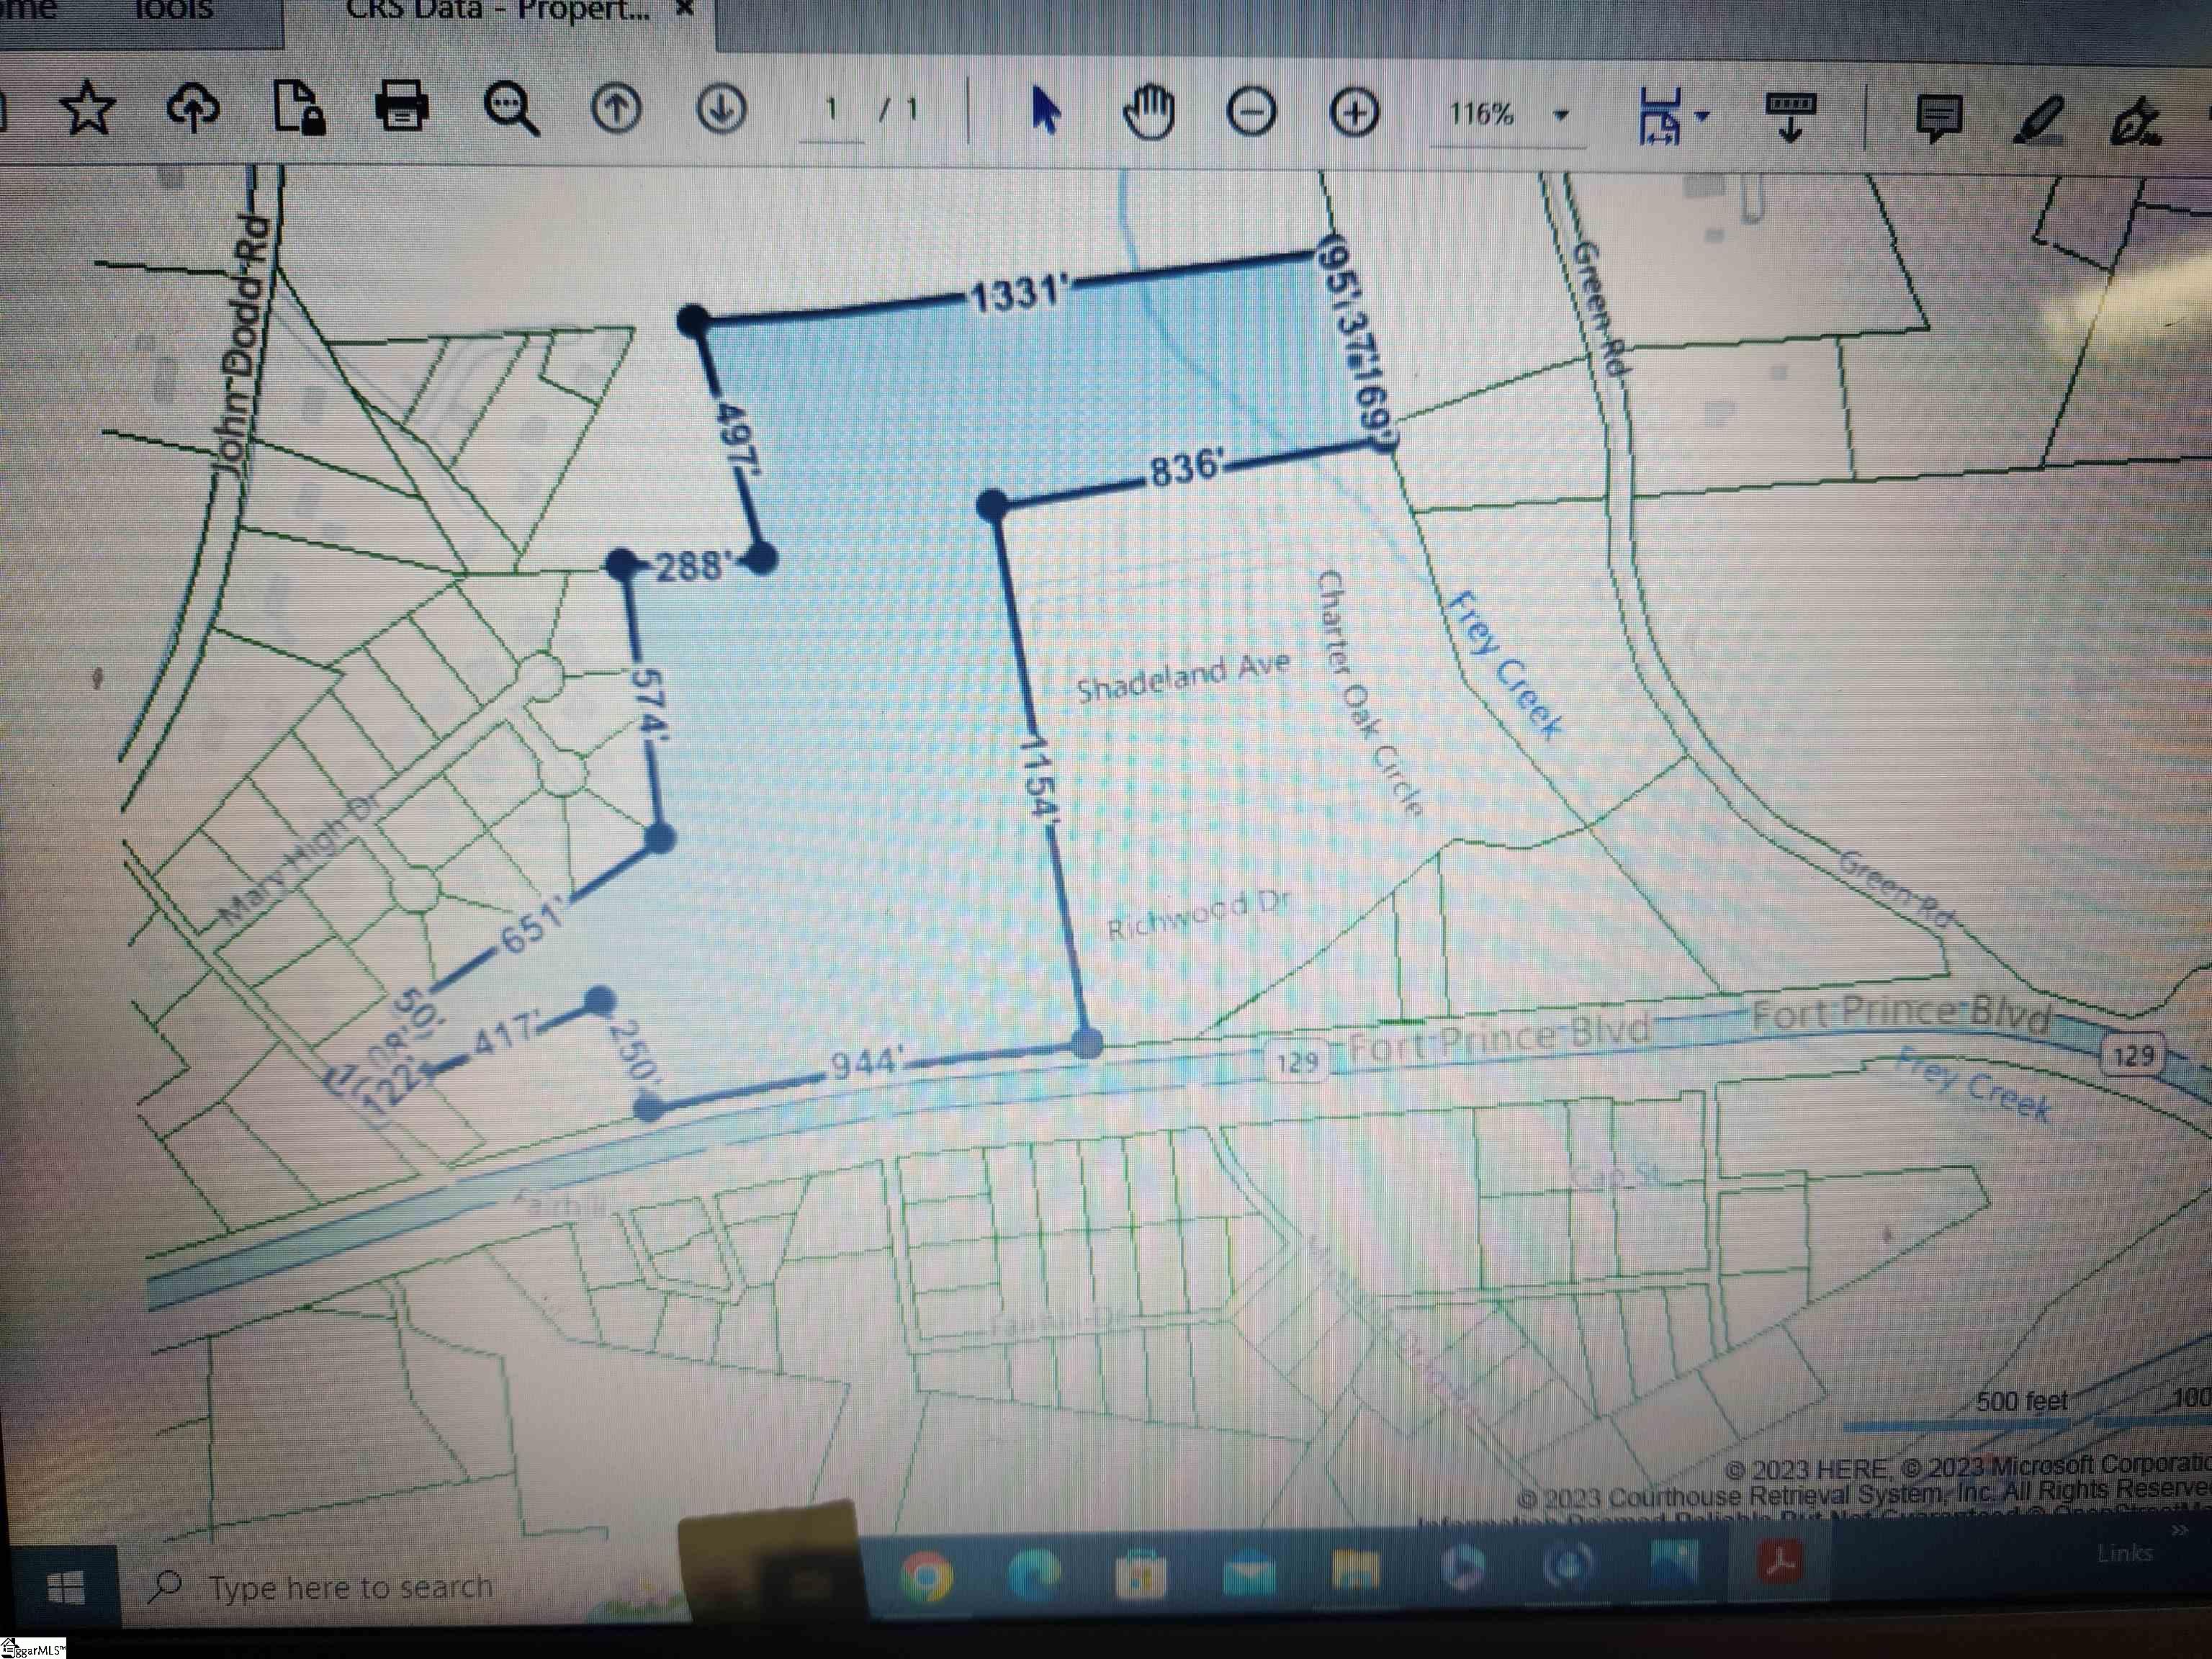Select the arrow selection tool
2212x1659 pixels.
tap(1044, 110)
